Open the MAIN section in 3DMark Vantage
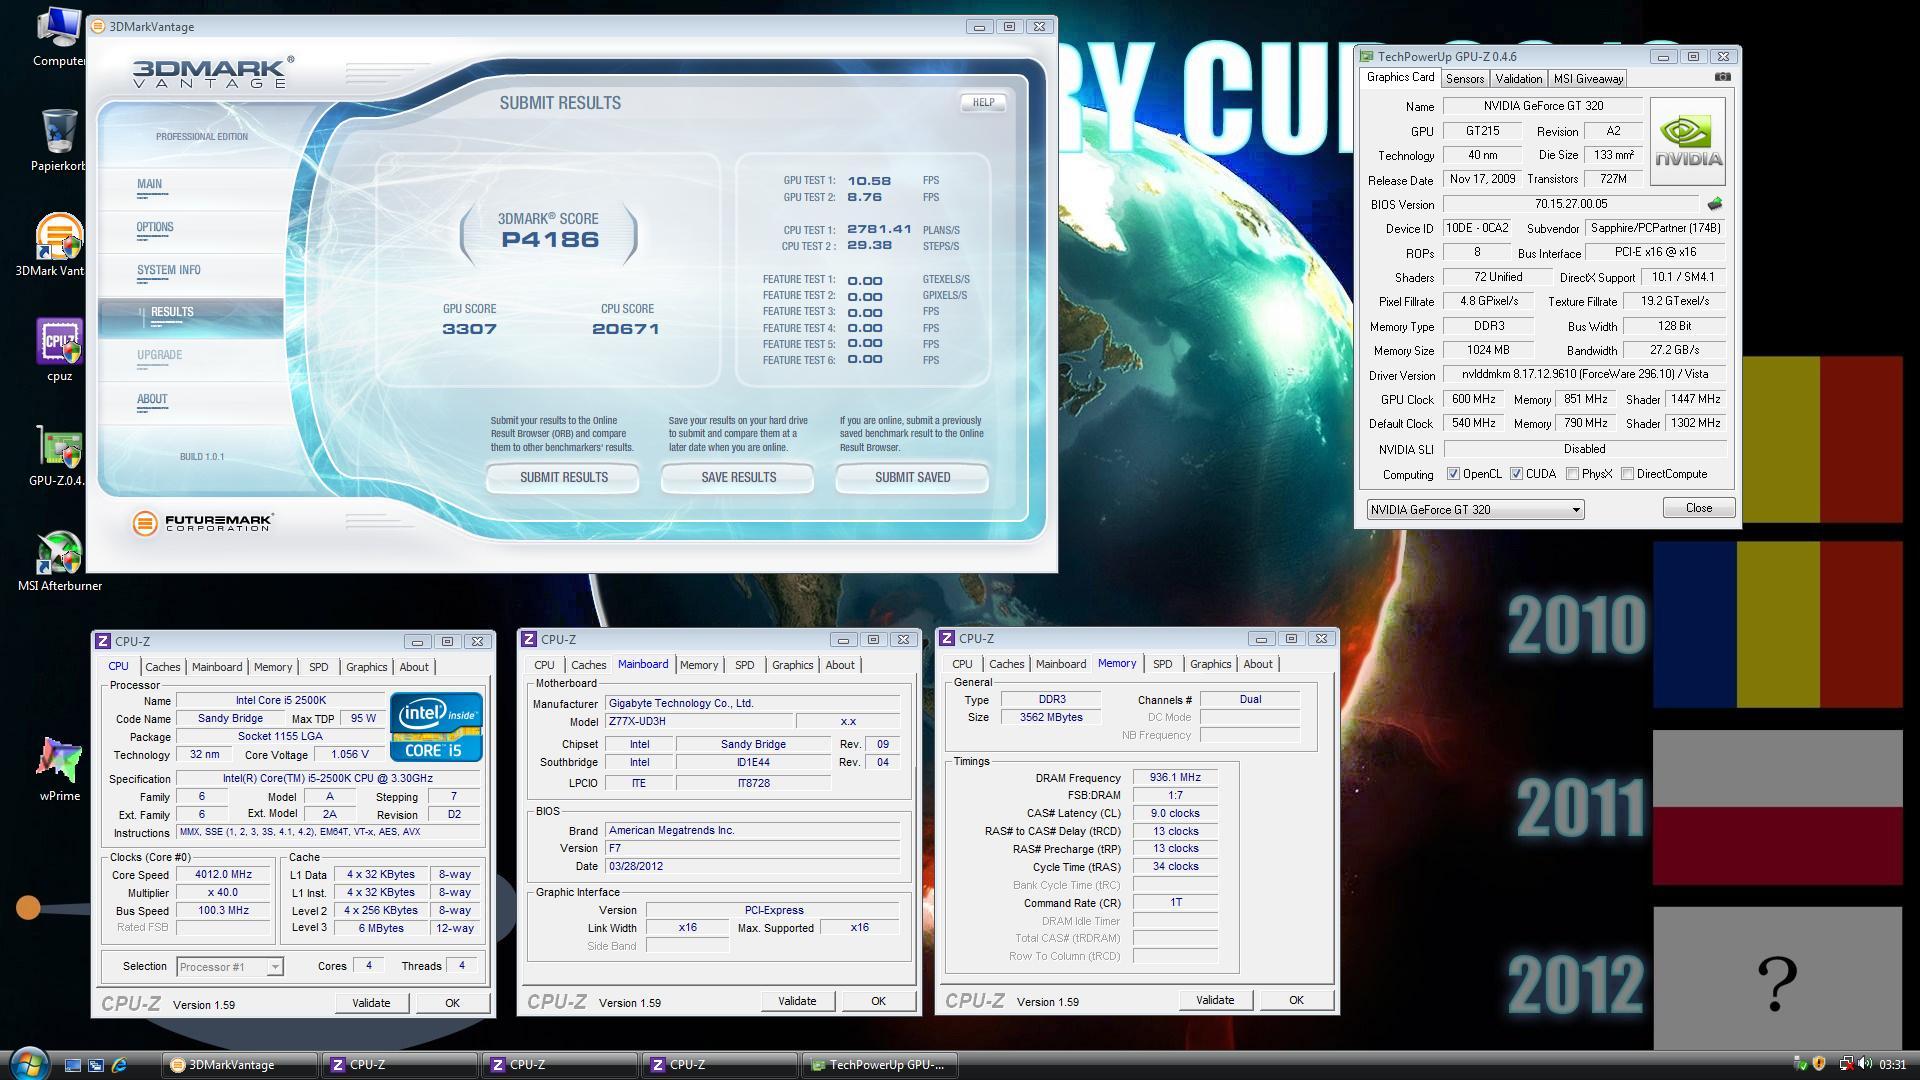 pyautogui.click(x=149, y=184)
